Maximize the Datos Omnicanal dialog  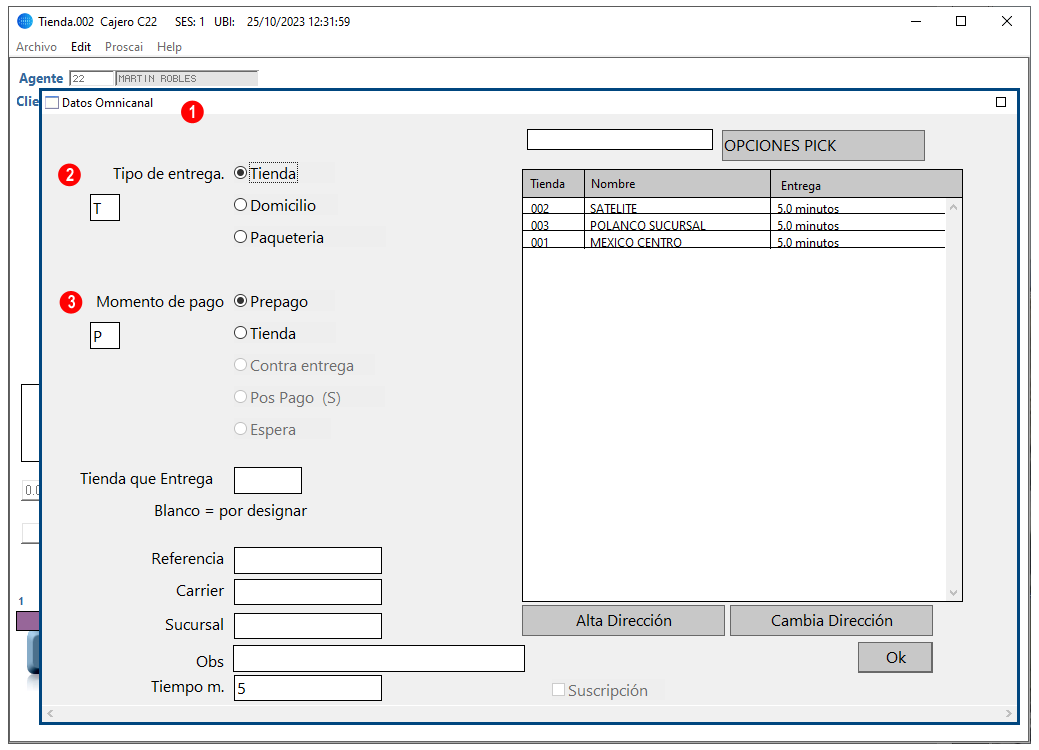tap(1001, 102)
